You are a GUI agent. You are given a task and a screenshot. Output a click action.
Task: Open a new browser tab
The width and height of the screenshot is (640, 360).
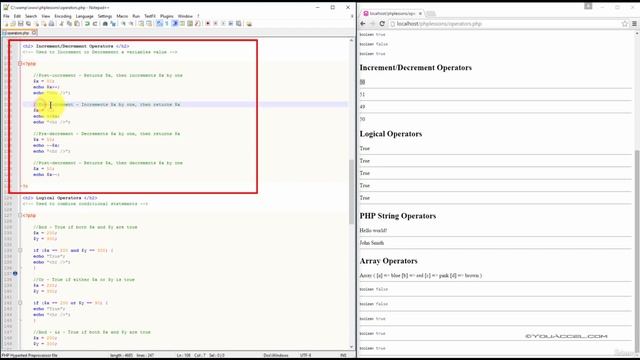tap(431, 14)
